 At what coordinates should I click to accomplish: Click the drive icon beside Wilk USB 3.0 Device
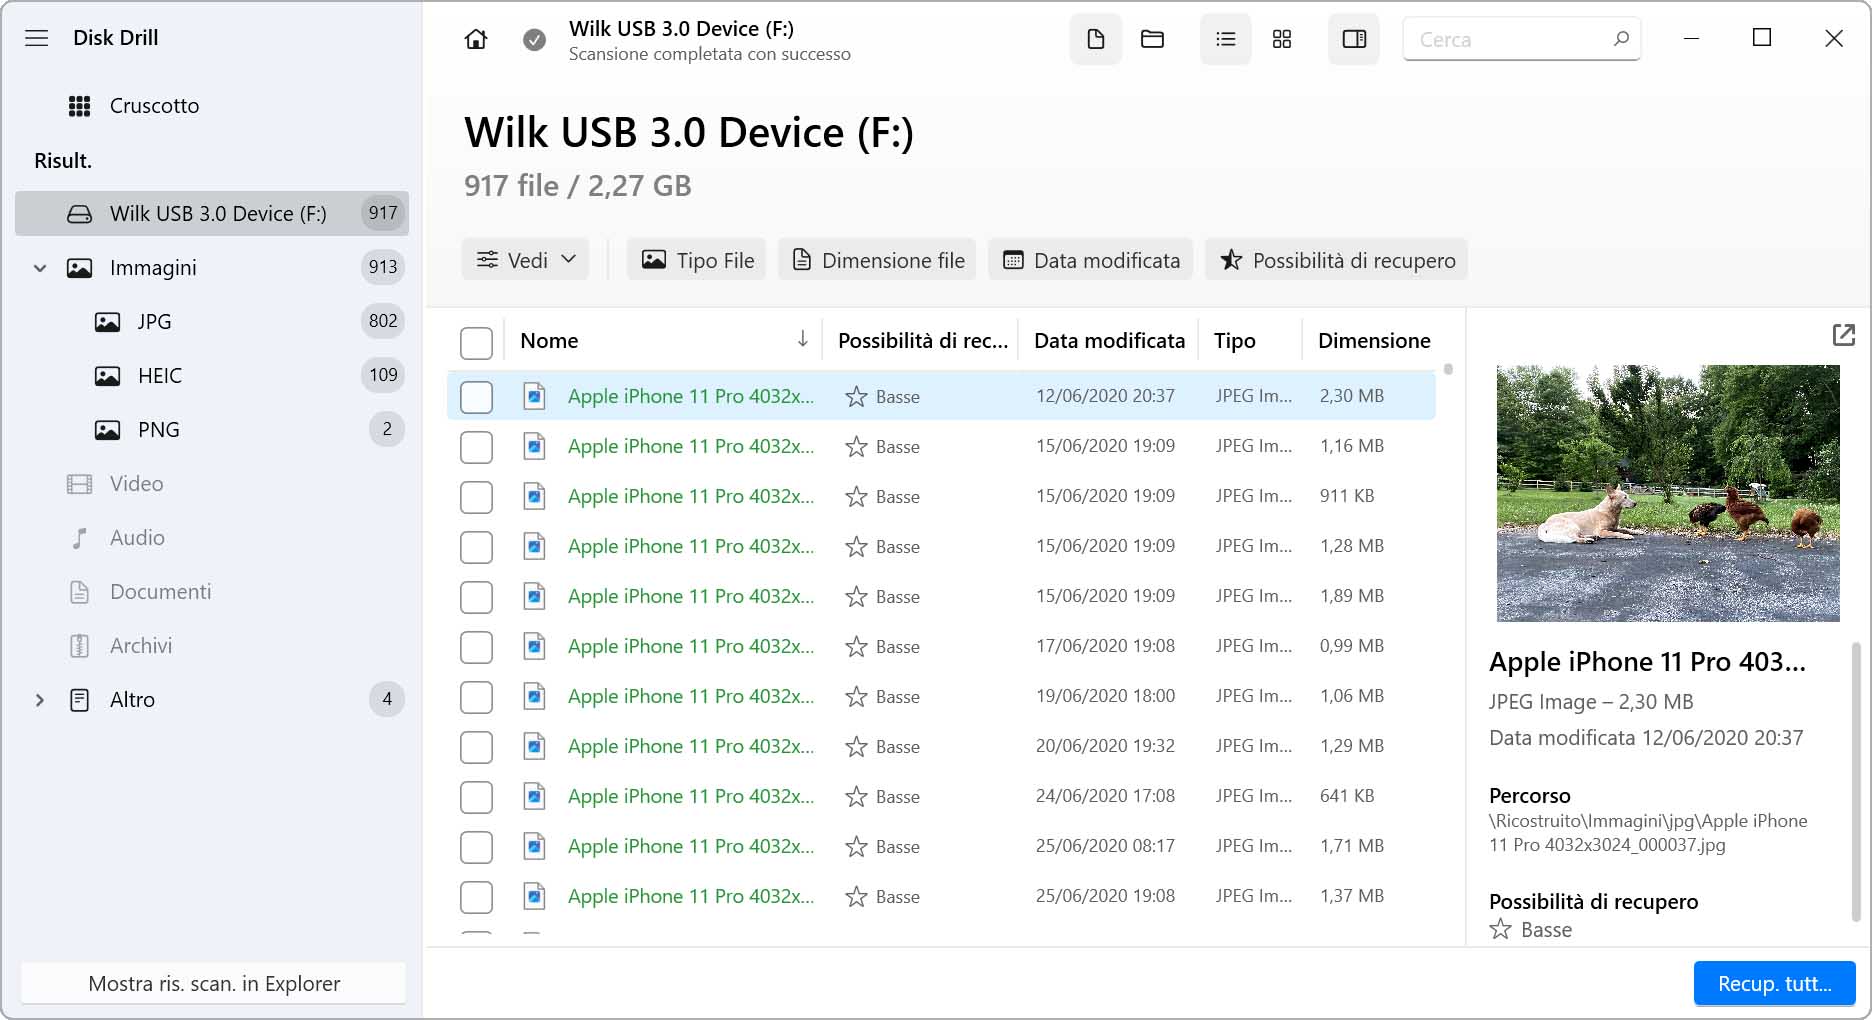point(80,214)
